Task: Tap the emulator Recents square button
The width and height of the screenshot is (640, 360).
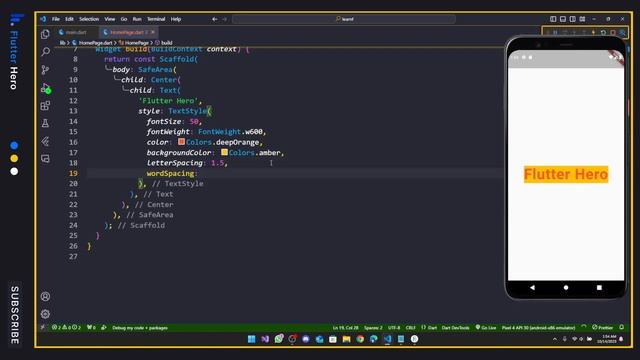Action: (599, 287)
